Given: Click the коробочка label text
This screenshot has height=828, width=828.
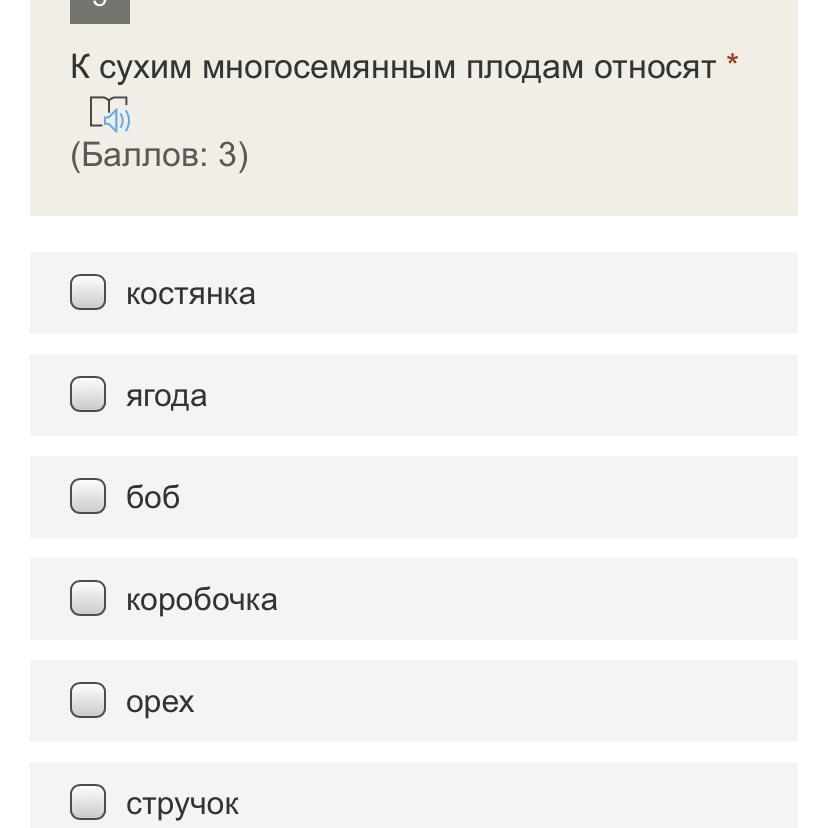Looking at the screenshot, I should 201,600.
